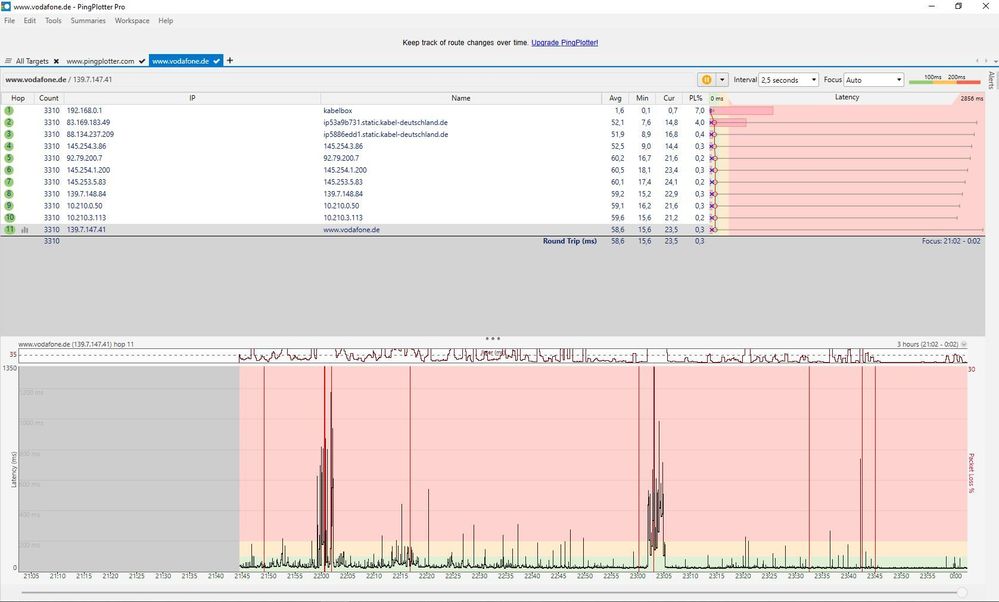Click the All Targets list icon
The width and height of the screenshot is (999, 602).
click(8, 61)
